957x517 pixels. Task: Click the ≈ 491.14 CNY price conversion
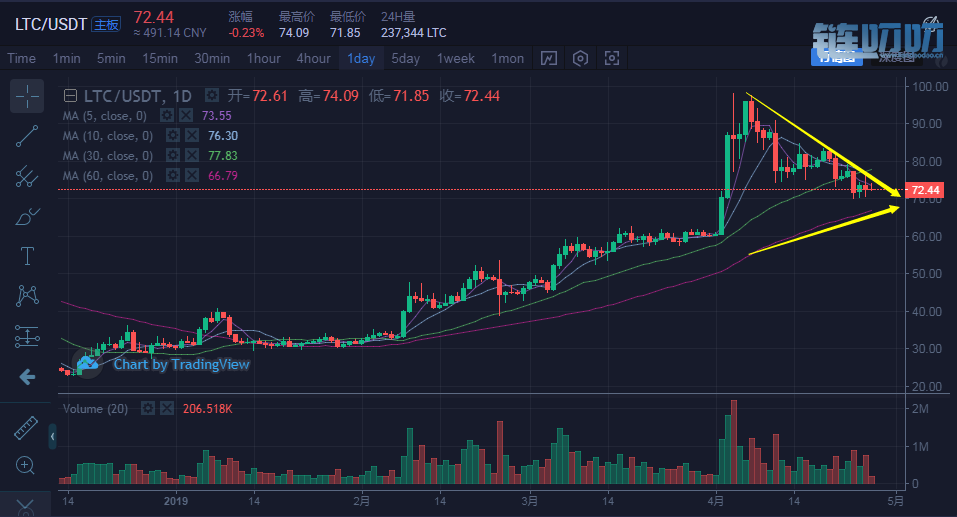(170, 33)
